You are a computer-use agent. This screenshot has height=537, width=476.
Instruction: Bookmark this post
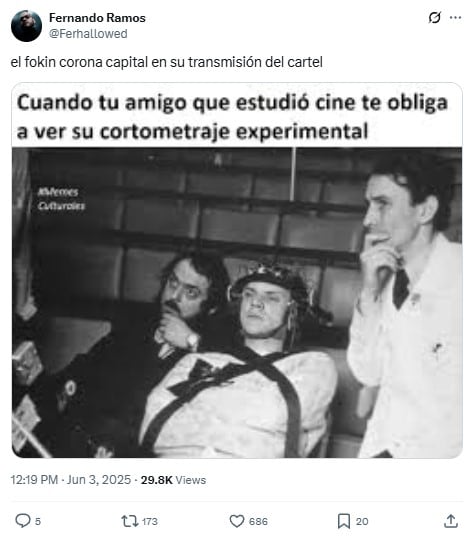[344, 521]
